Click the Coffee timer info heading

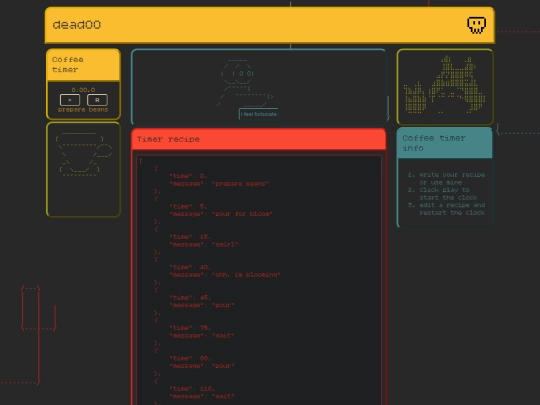(445, 143)
